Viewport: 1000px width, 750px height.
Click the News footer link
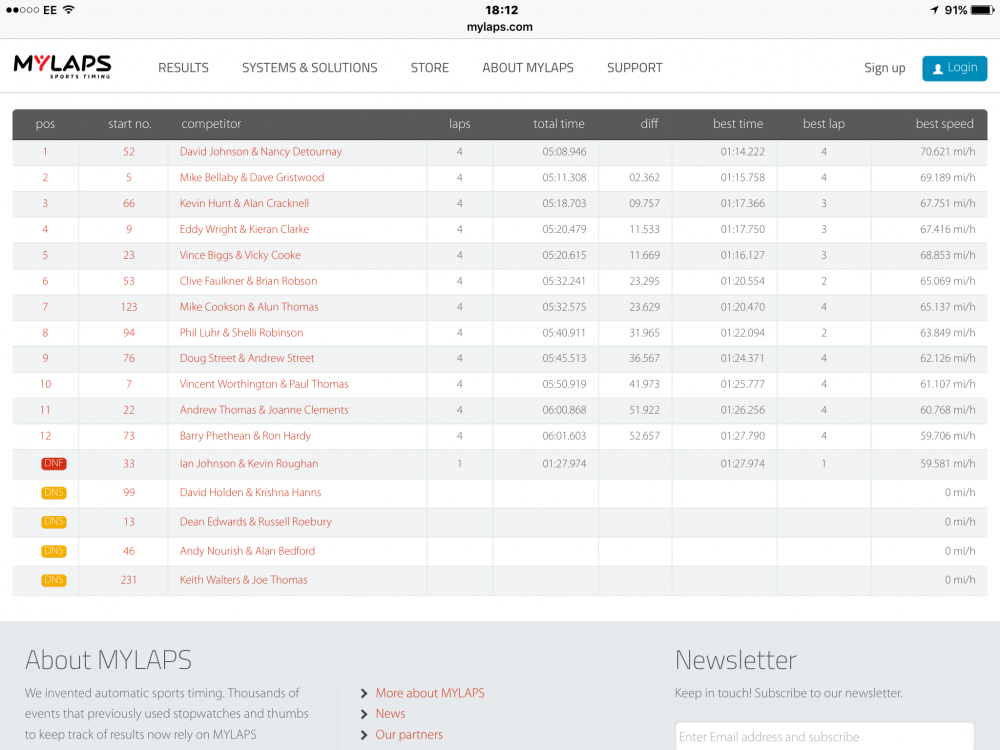(390, 714)
